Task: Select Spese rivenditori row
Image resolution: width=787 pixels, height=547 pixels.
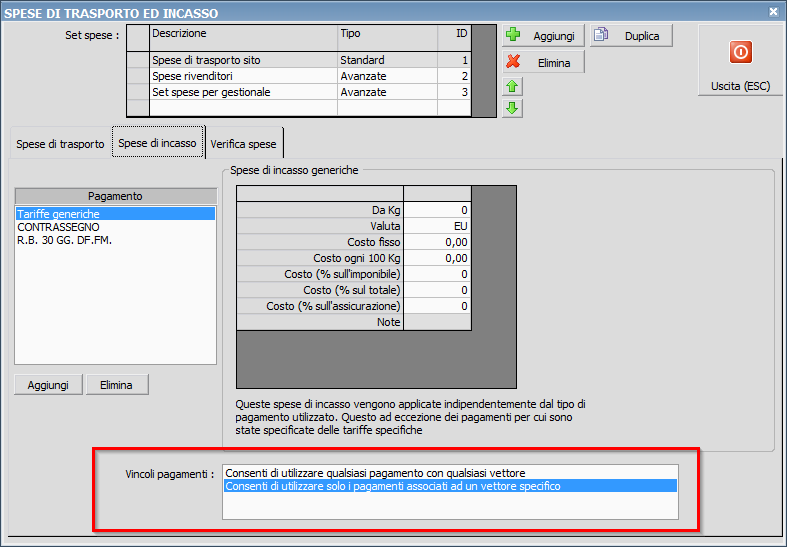Action: point(298,76)
